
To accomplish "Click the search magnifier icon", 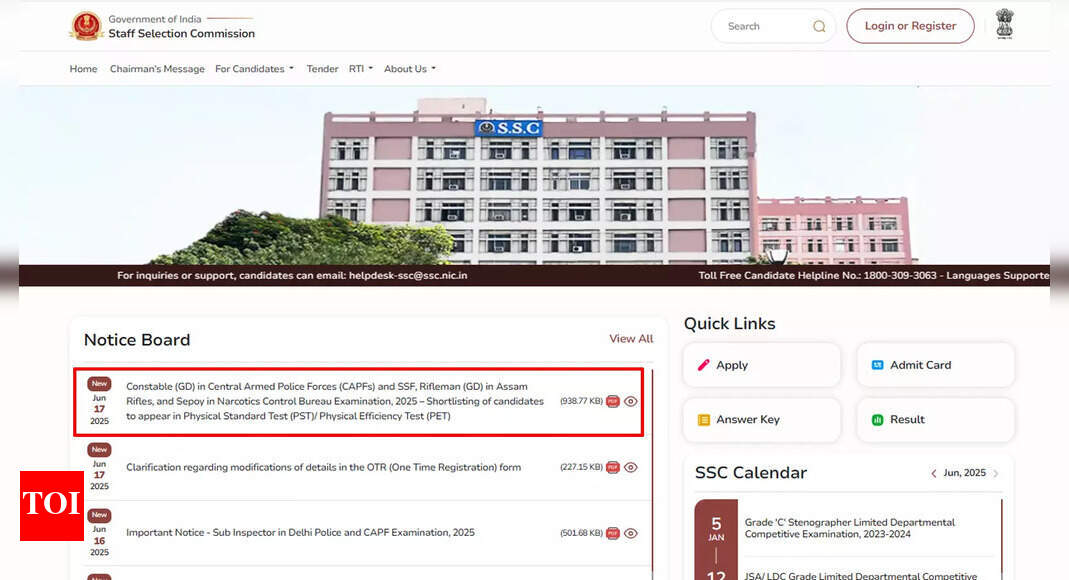I will pyautogui.click(x=819, y=27).
